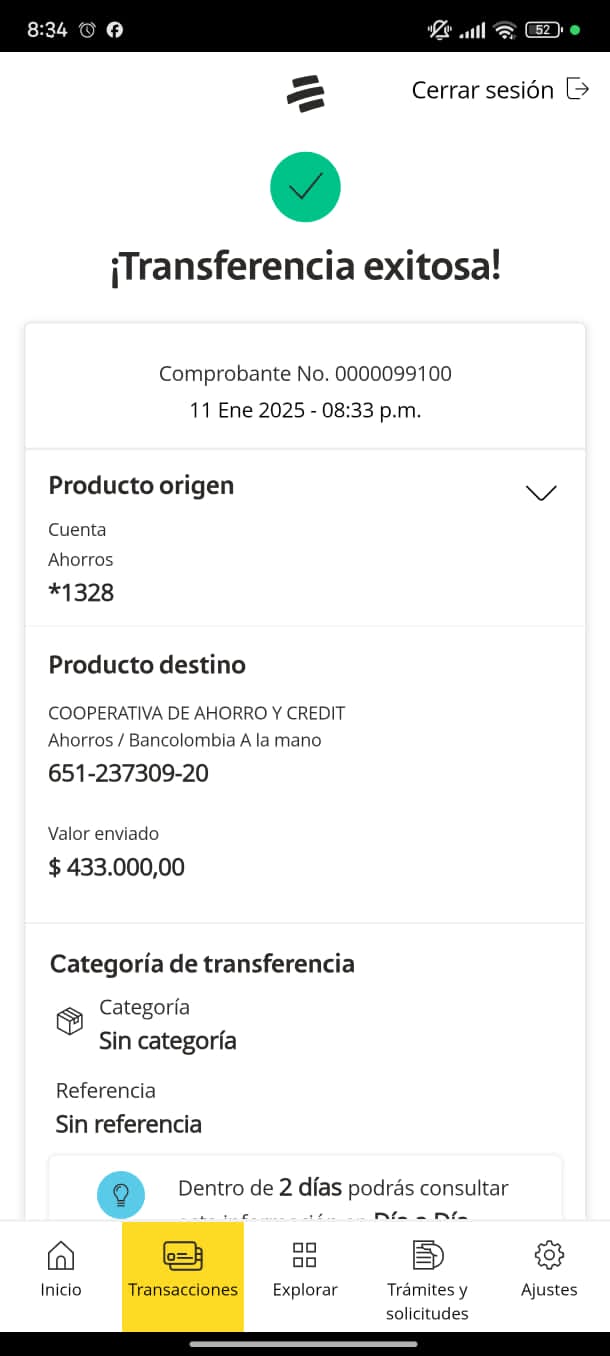The height and width of the screenshot is (1356, 610).
Task: Tap the green success checkmark icon
Action: 305,187
